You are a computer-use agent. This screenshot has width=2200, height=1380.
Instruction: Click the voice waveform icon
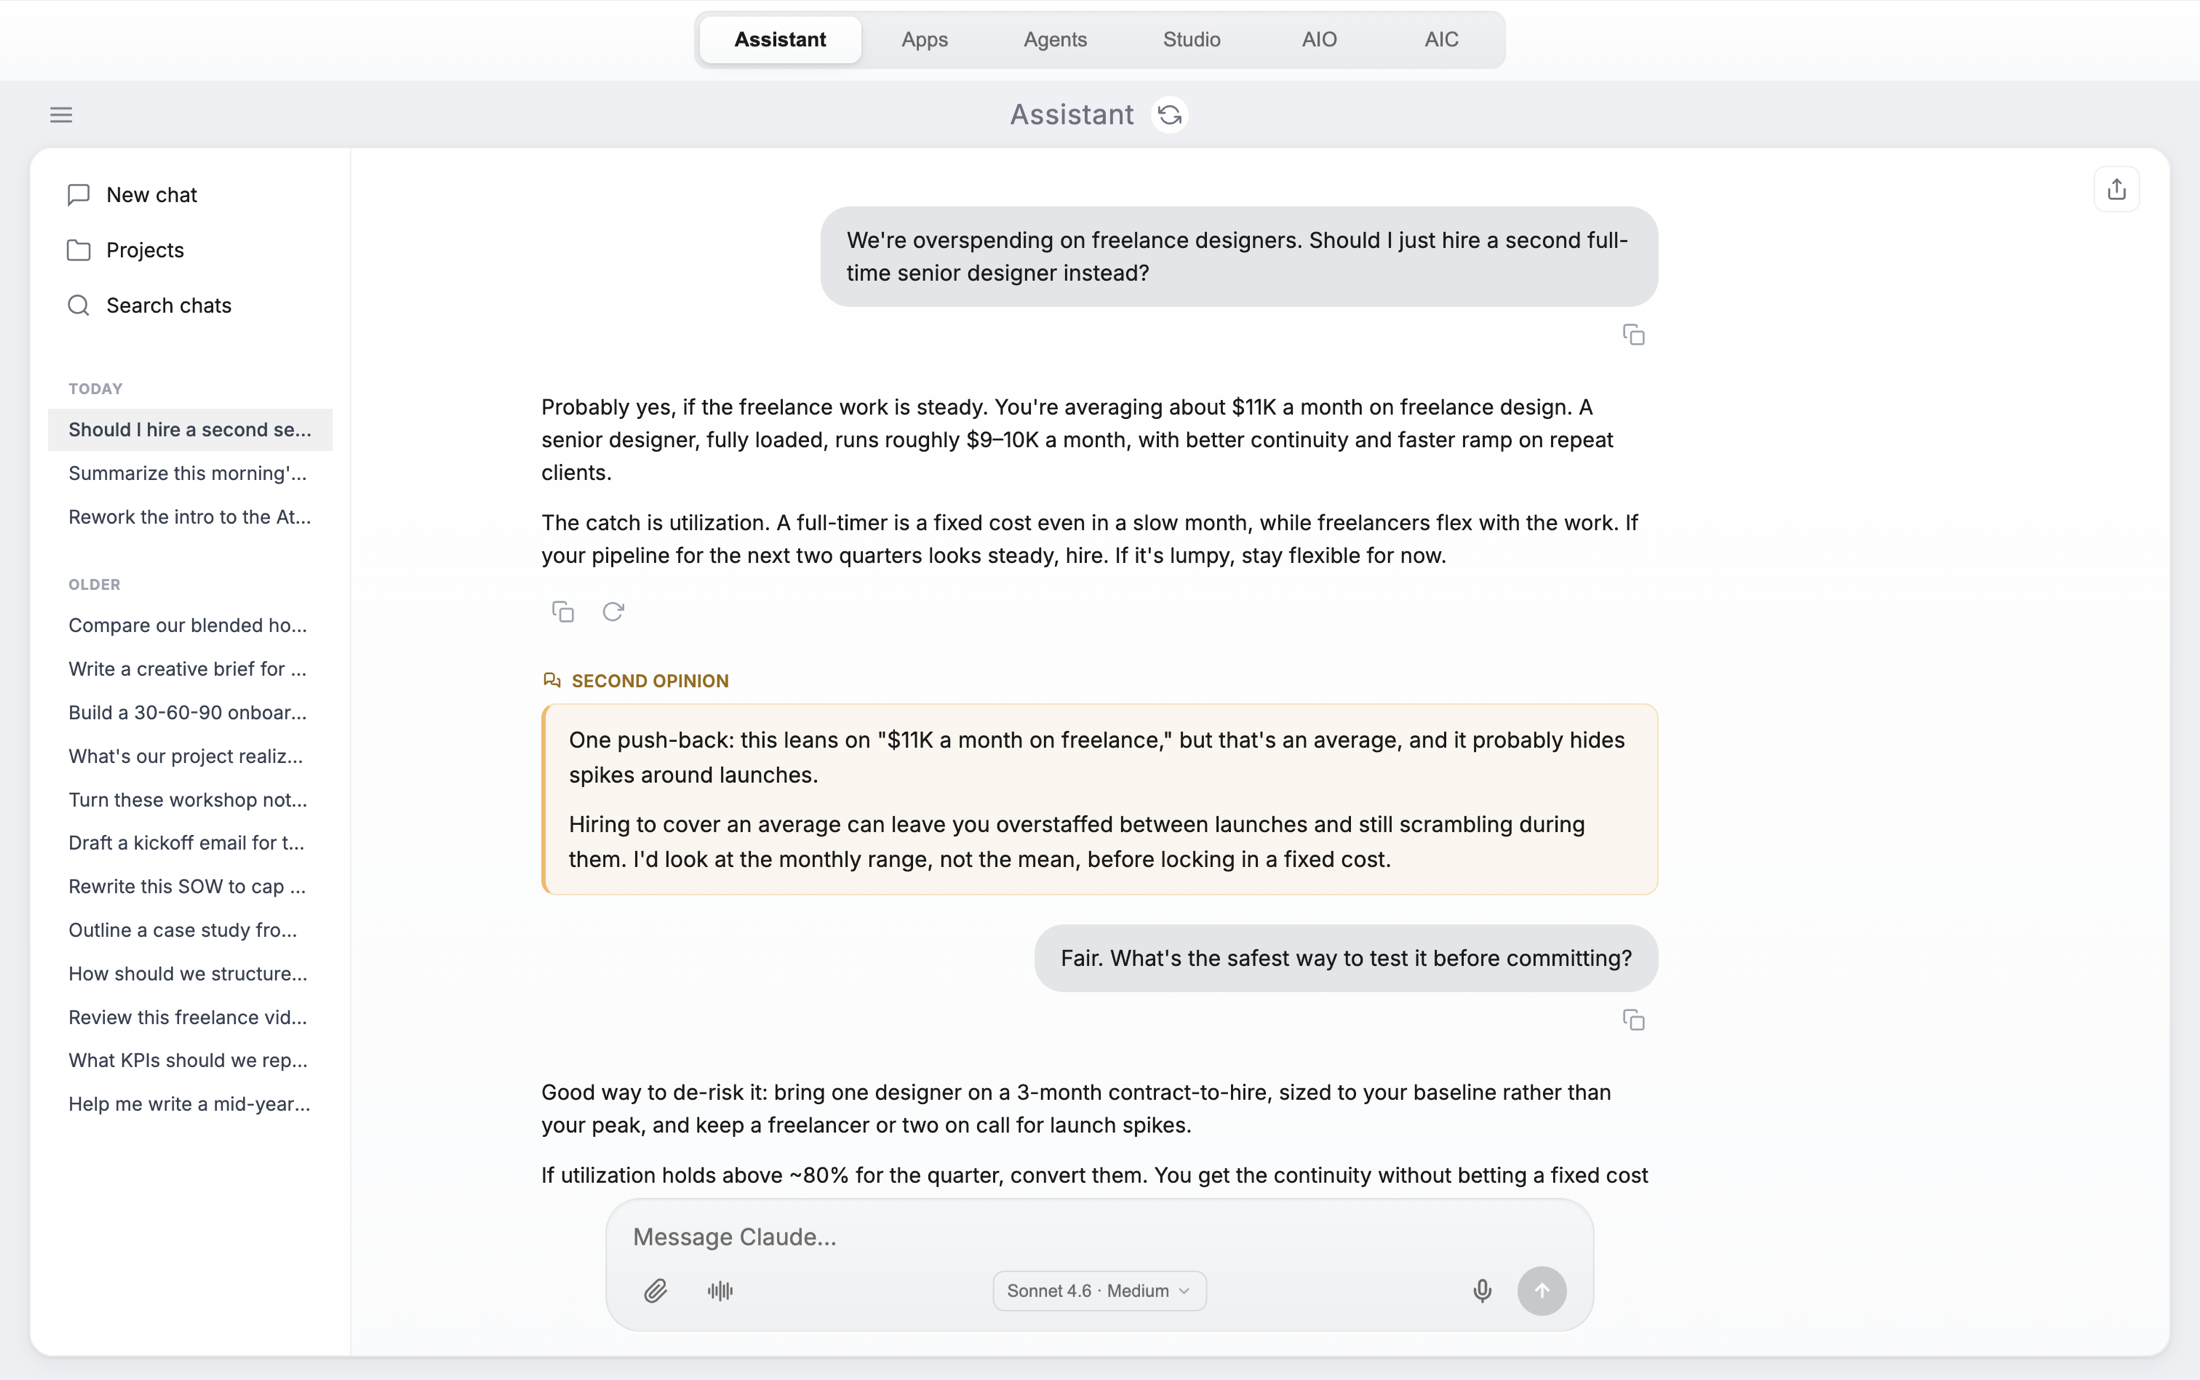(x=720, y=1290)
